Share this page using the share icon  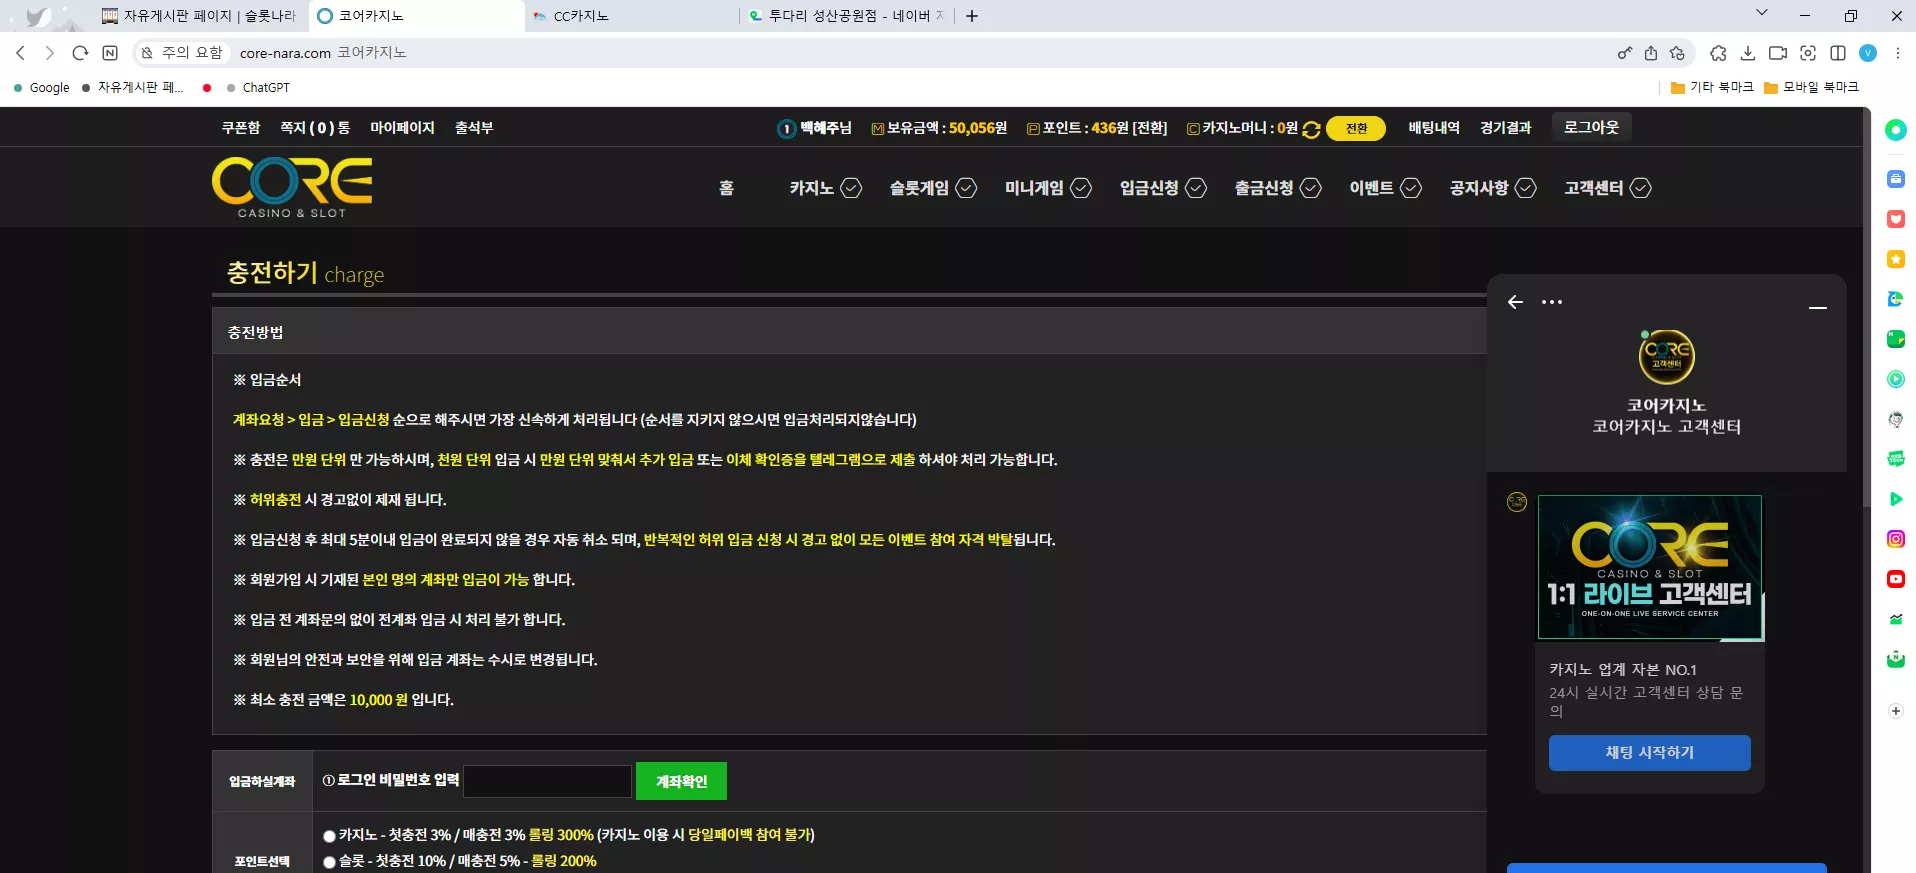1651,53
